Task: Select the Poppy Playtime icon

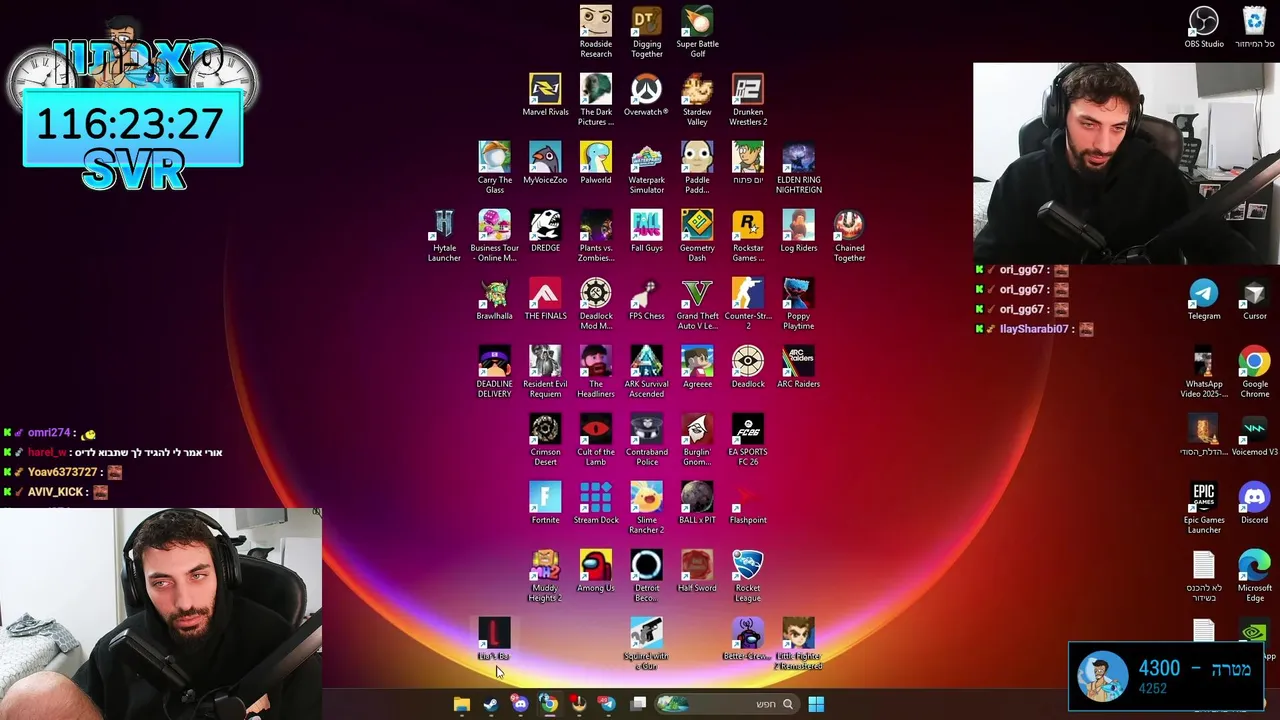Action: pyautogui.click(x=799, y=304)
